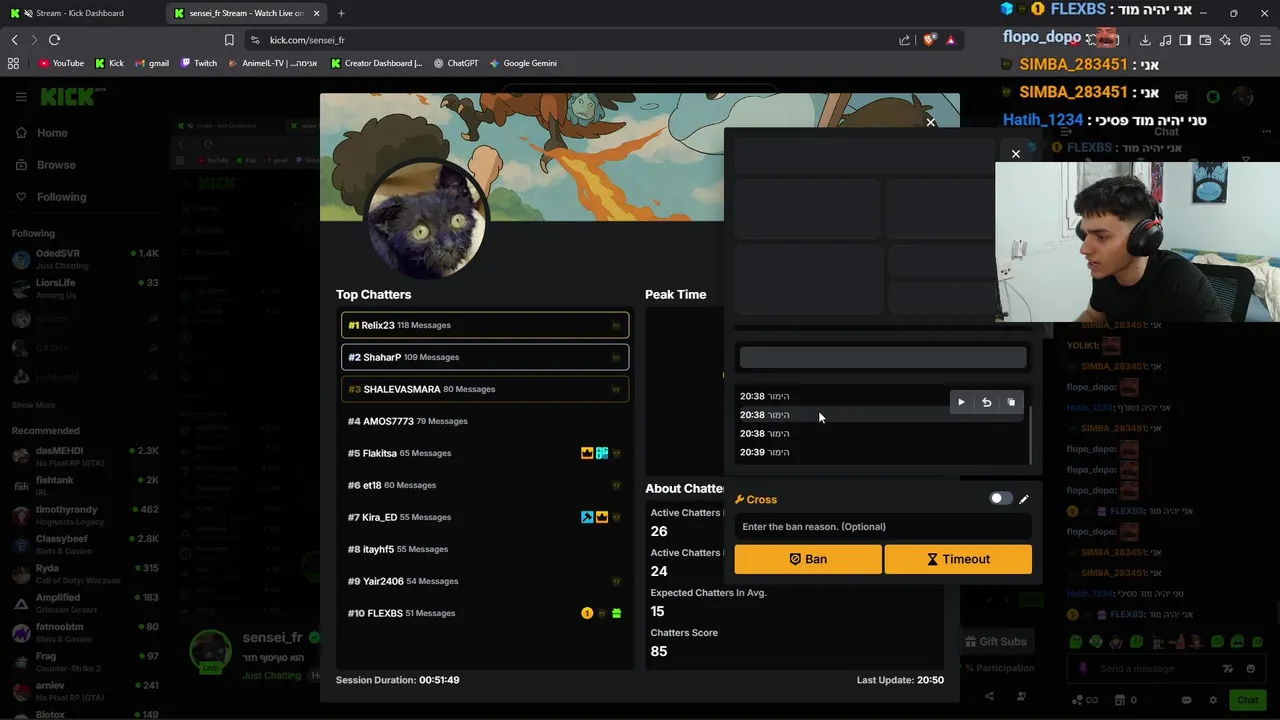
Task: Copy the message using the copy icon
Action: (x=1011, y=402)
